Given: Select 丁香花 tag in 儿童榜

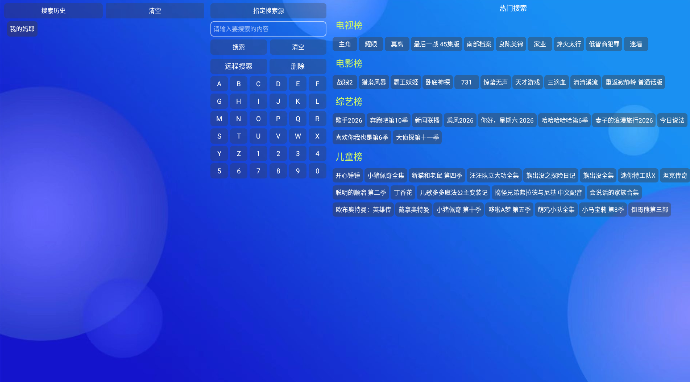Looking at the screenshot, I should coord(403,193).
